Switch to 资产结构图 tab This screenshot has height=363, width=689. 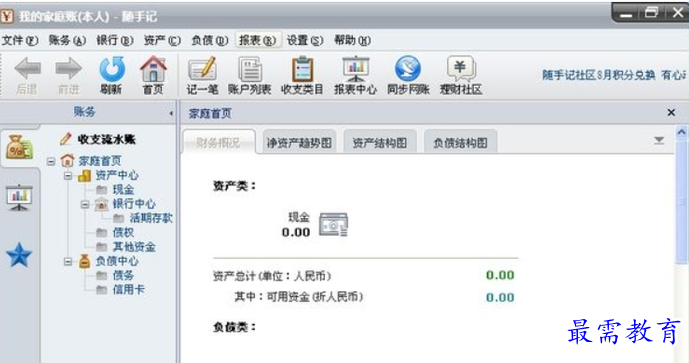click(x=380, y=142)
